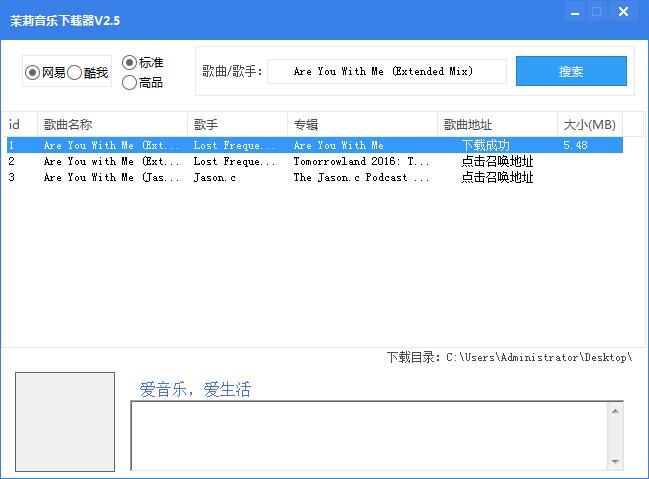Minimize the 茉莉音乐下载器 window

575,12
